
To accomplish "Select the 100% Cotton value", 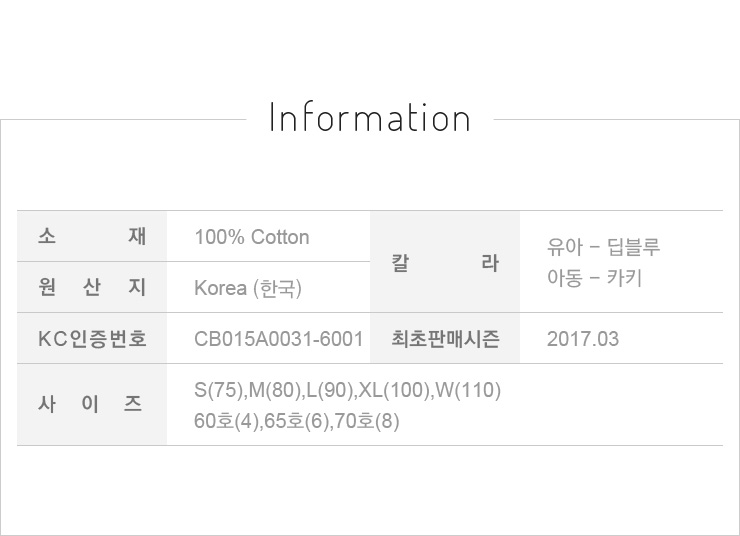I will click(x=252, y=237).
